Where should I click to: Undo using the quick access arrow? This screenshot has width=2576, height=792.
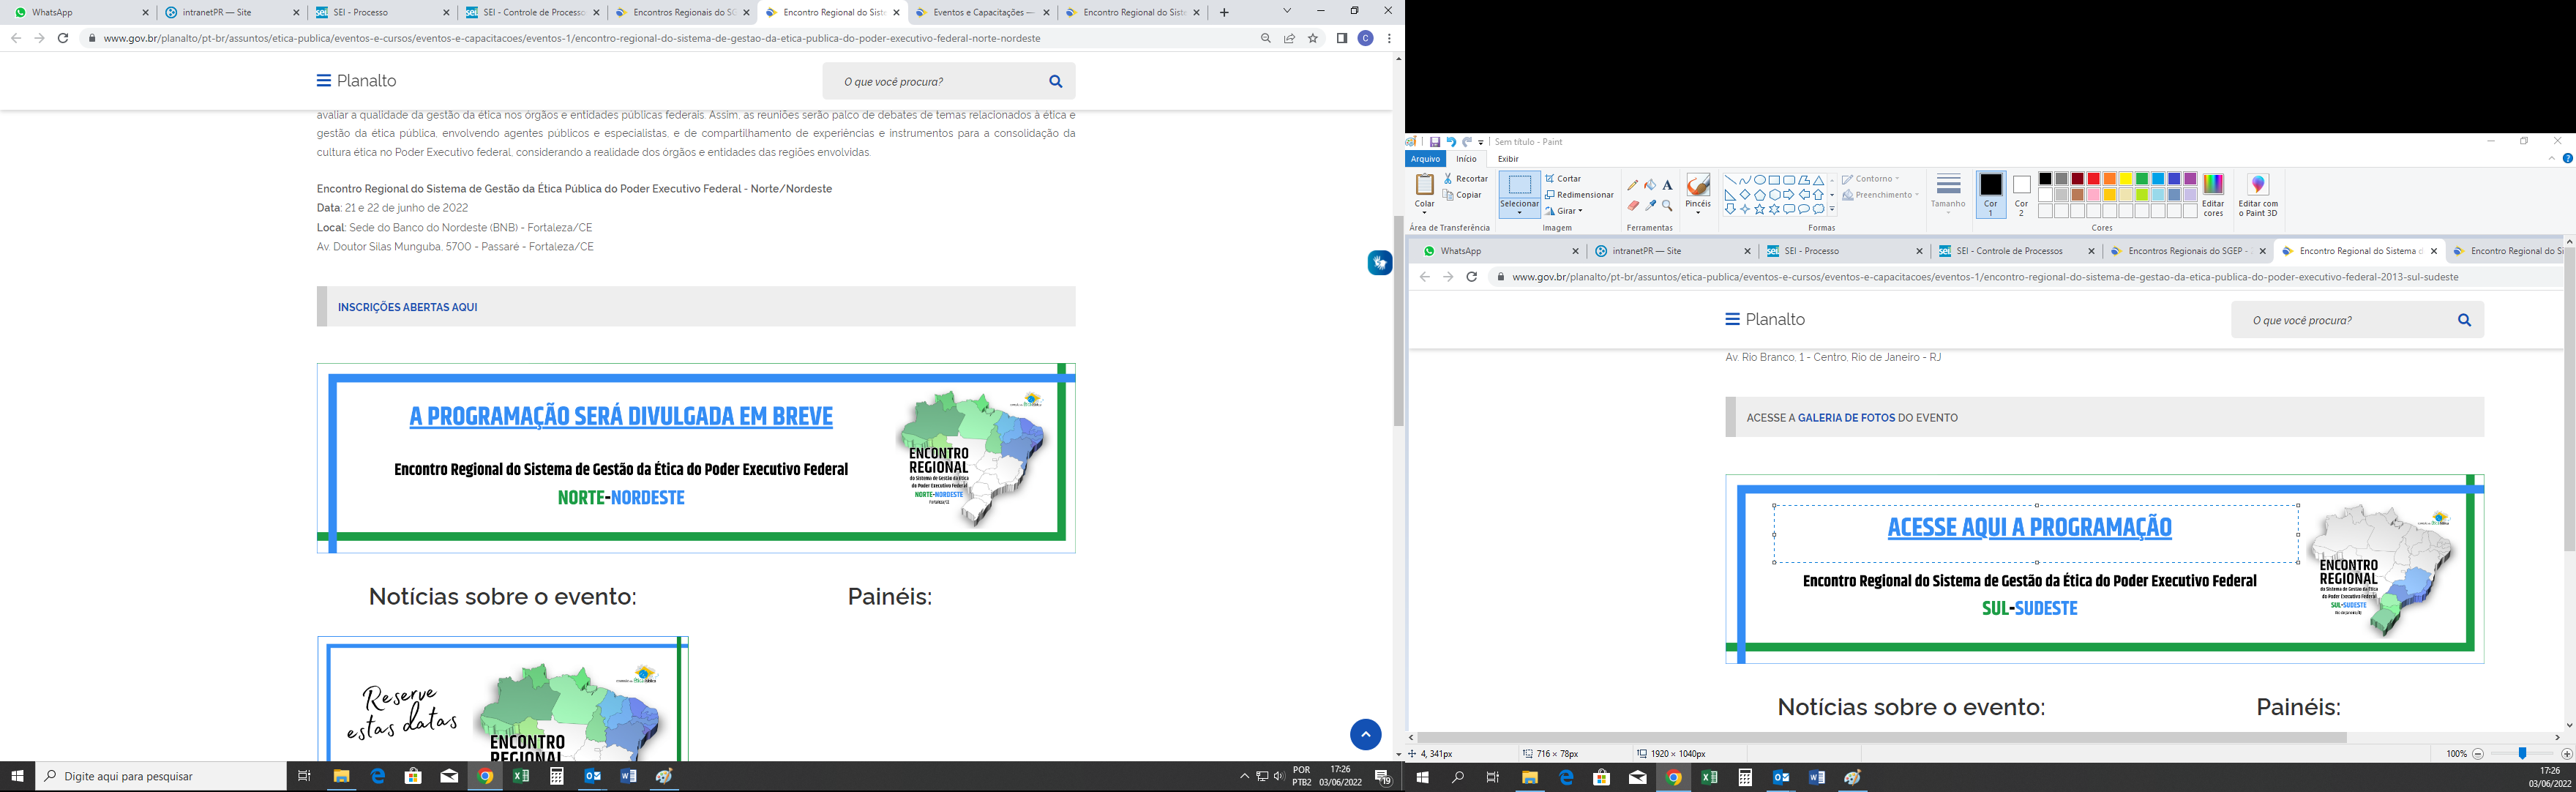1451,142
